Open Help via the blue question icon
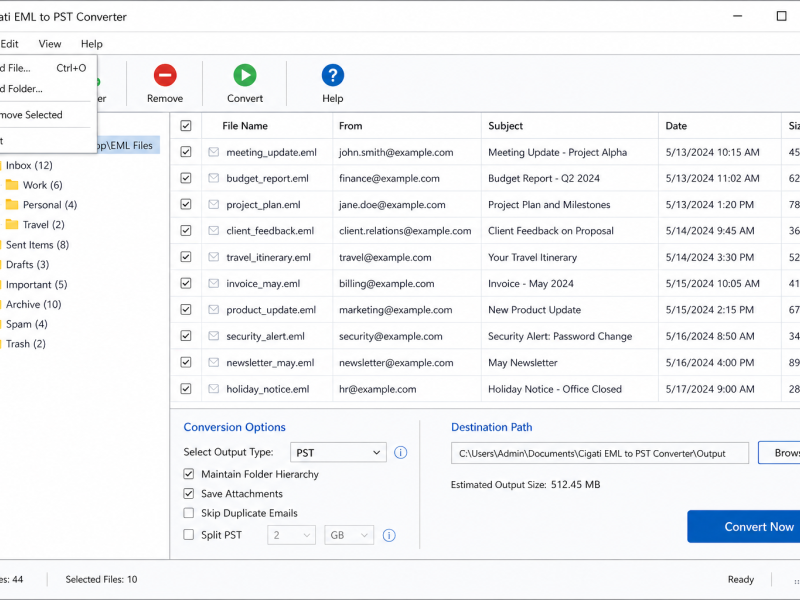 [x=333, y=75]
